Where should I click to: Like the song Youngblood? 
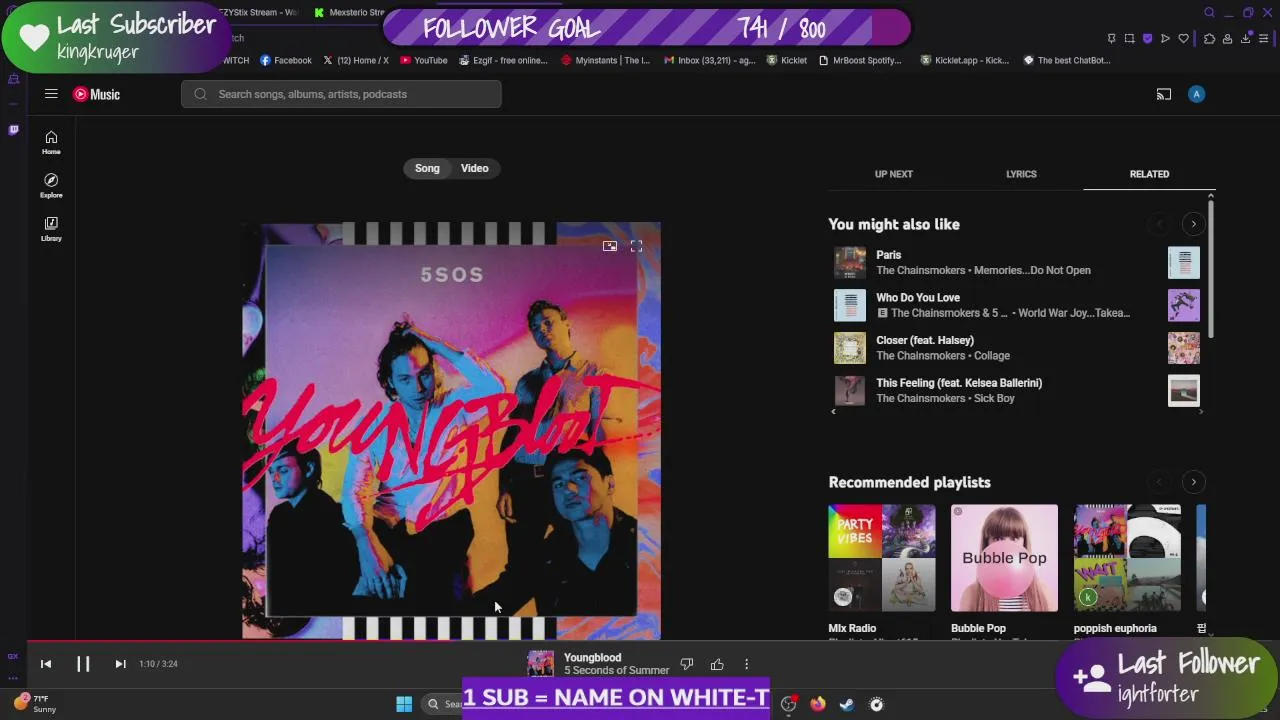pyautogui.click(x=717, y=664)
